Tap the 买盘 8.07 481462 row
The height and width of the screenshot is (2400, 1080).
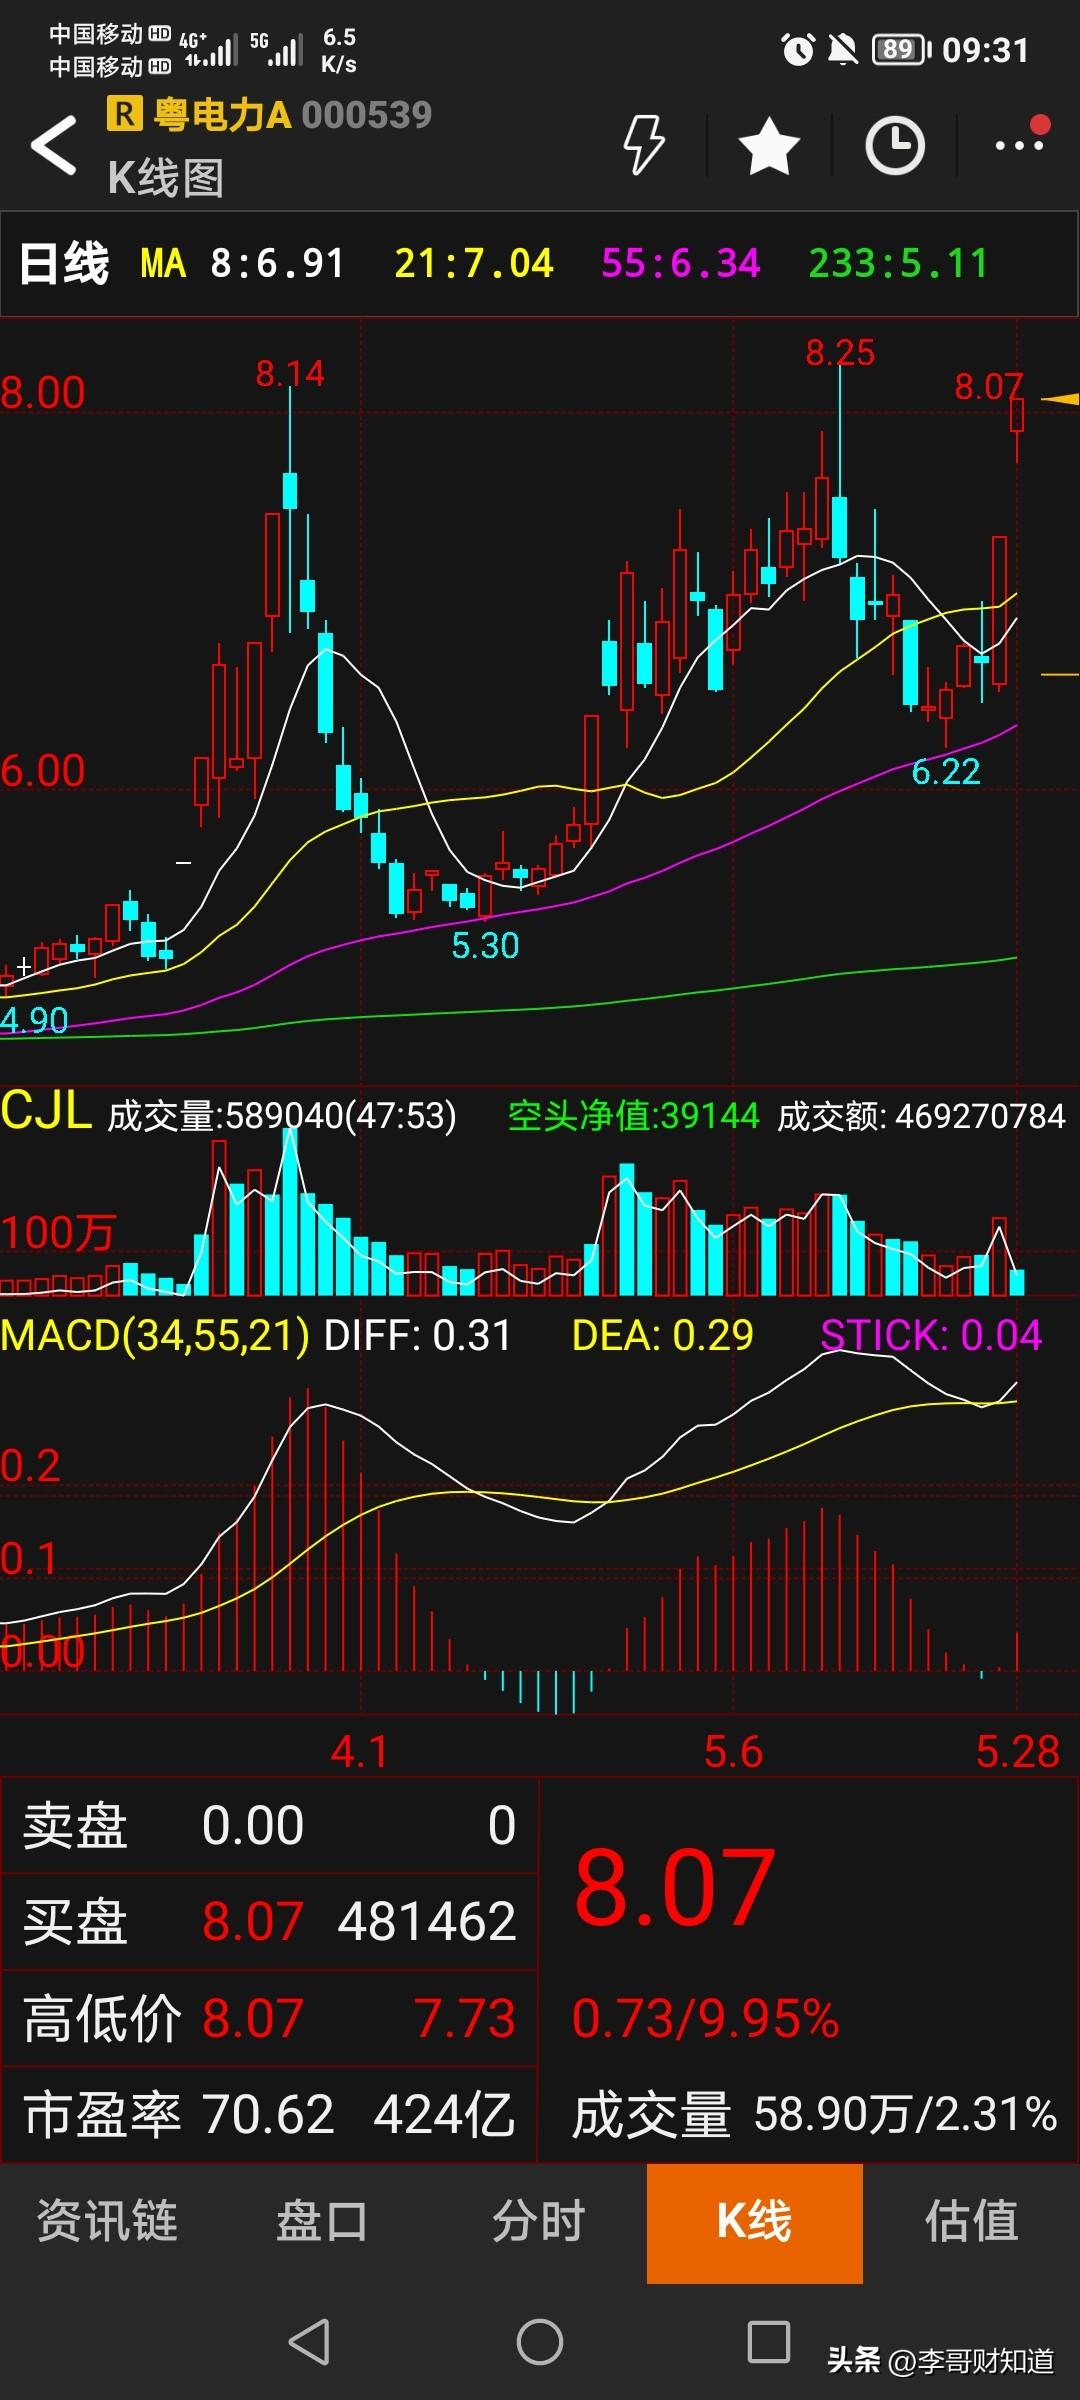(269, 1921)
